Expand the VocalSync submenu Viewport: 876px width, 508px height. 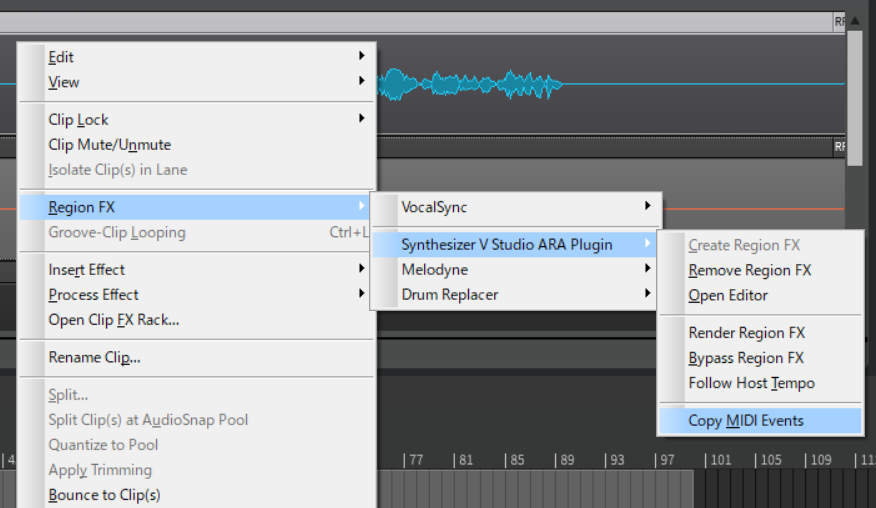tap(434, 208)
